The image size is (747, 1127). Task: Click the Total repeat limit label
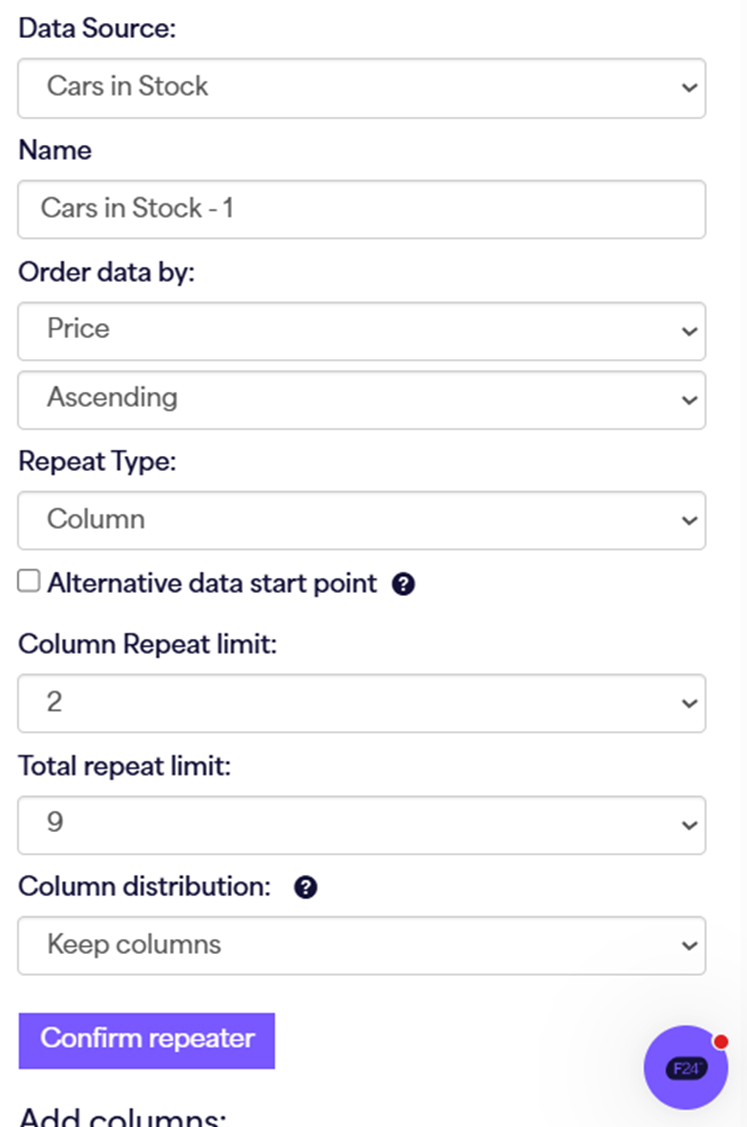tap(125, 767)
